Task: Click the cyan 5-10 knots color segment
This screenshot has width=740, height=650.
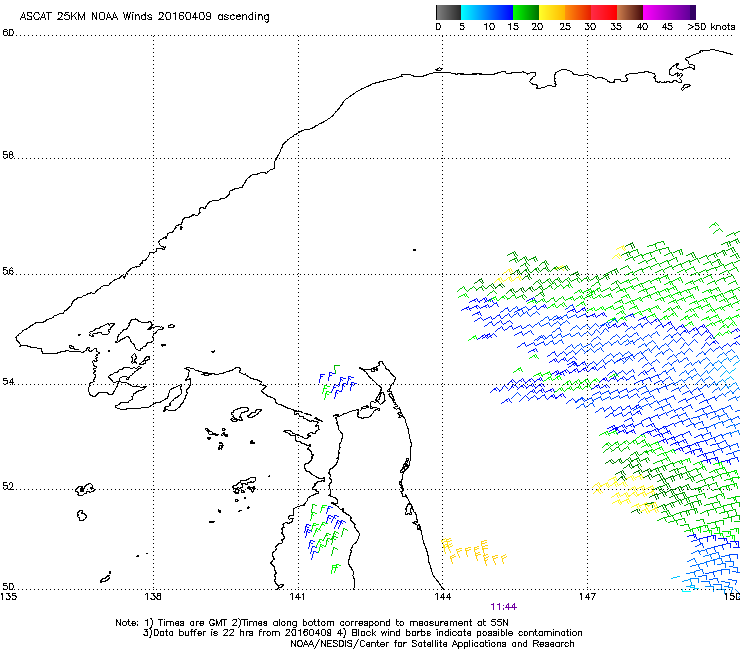Action: (x=474, y=12)
